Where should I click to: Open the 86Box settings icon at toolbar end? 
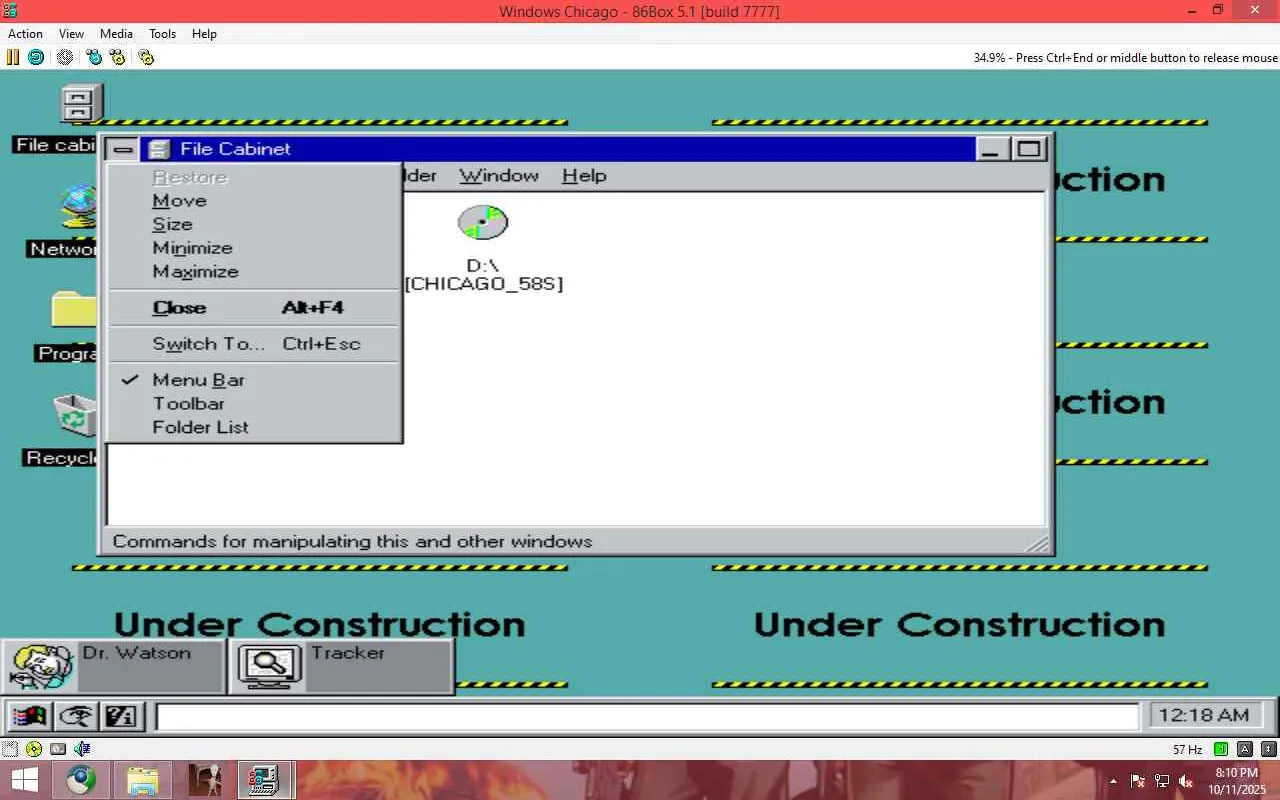(146, 57)
